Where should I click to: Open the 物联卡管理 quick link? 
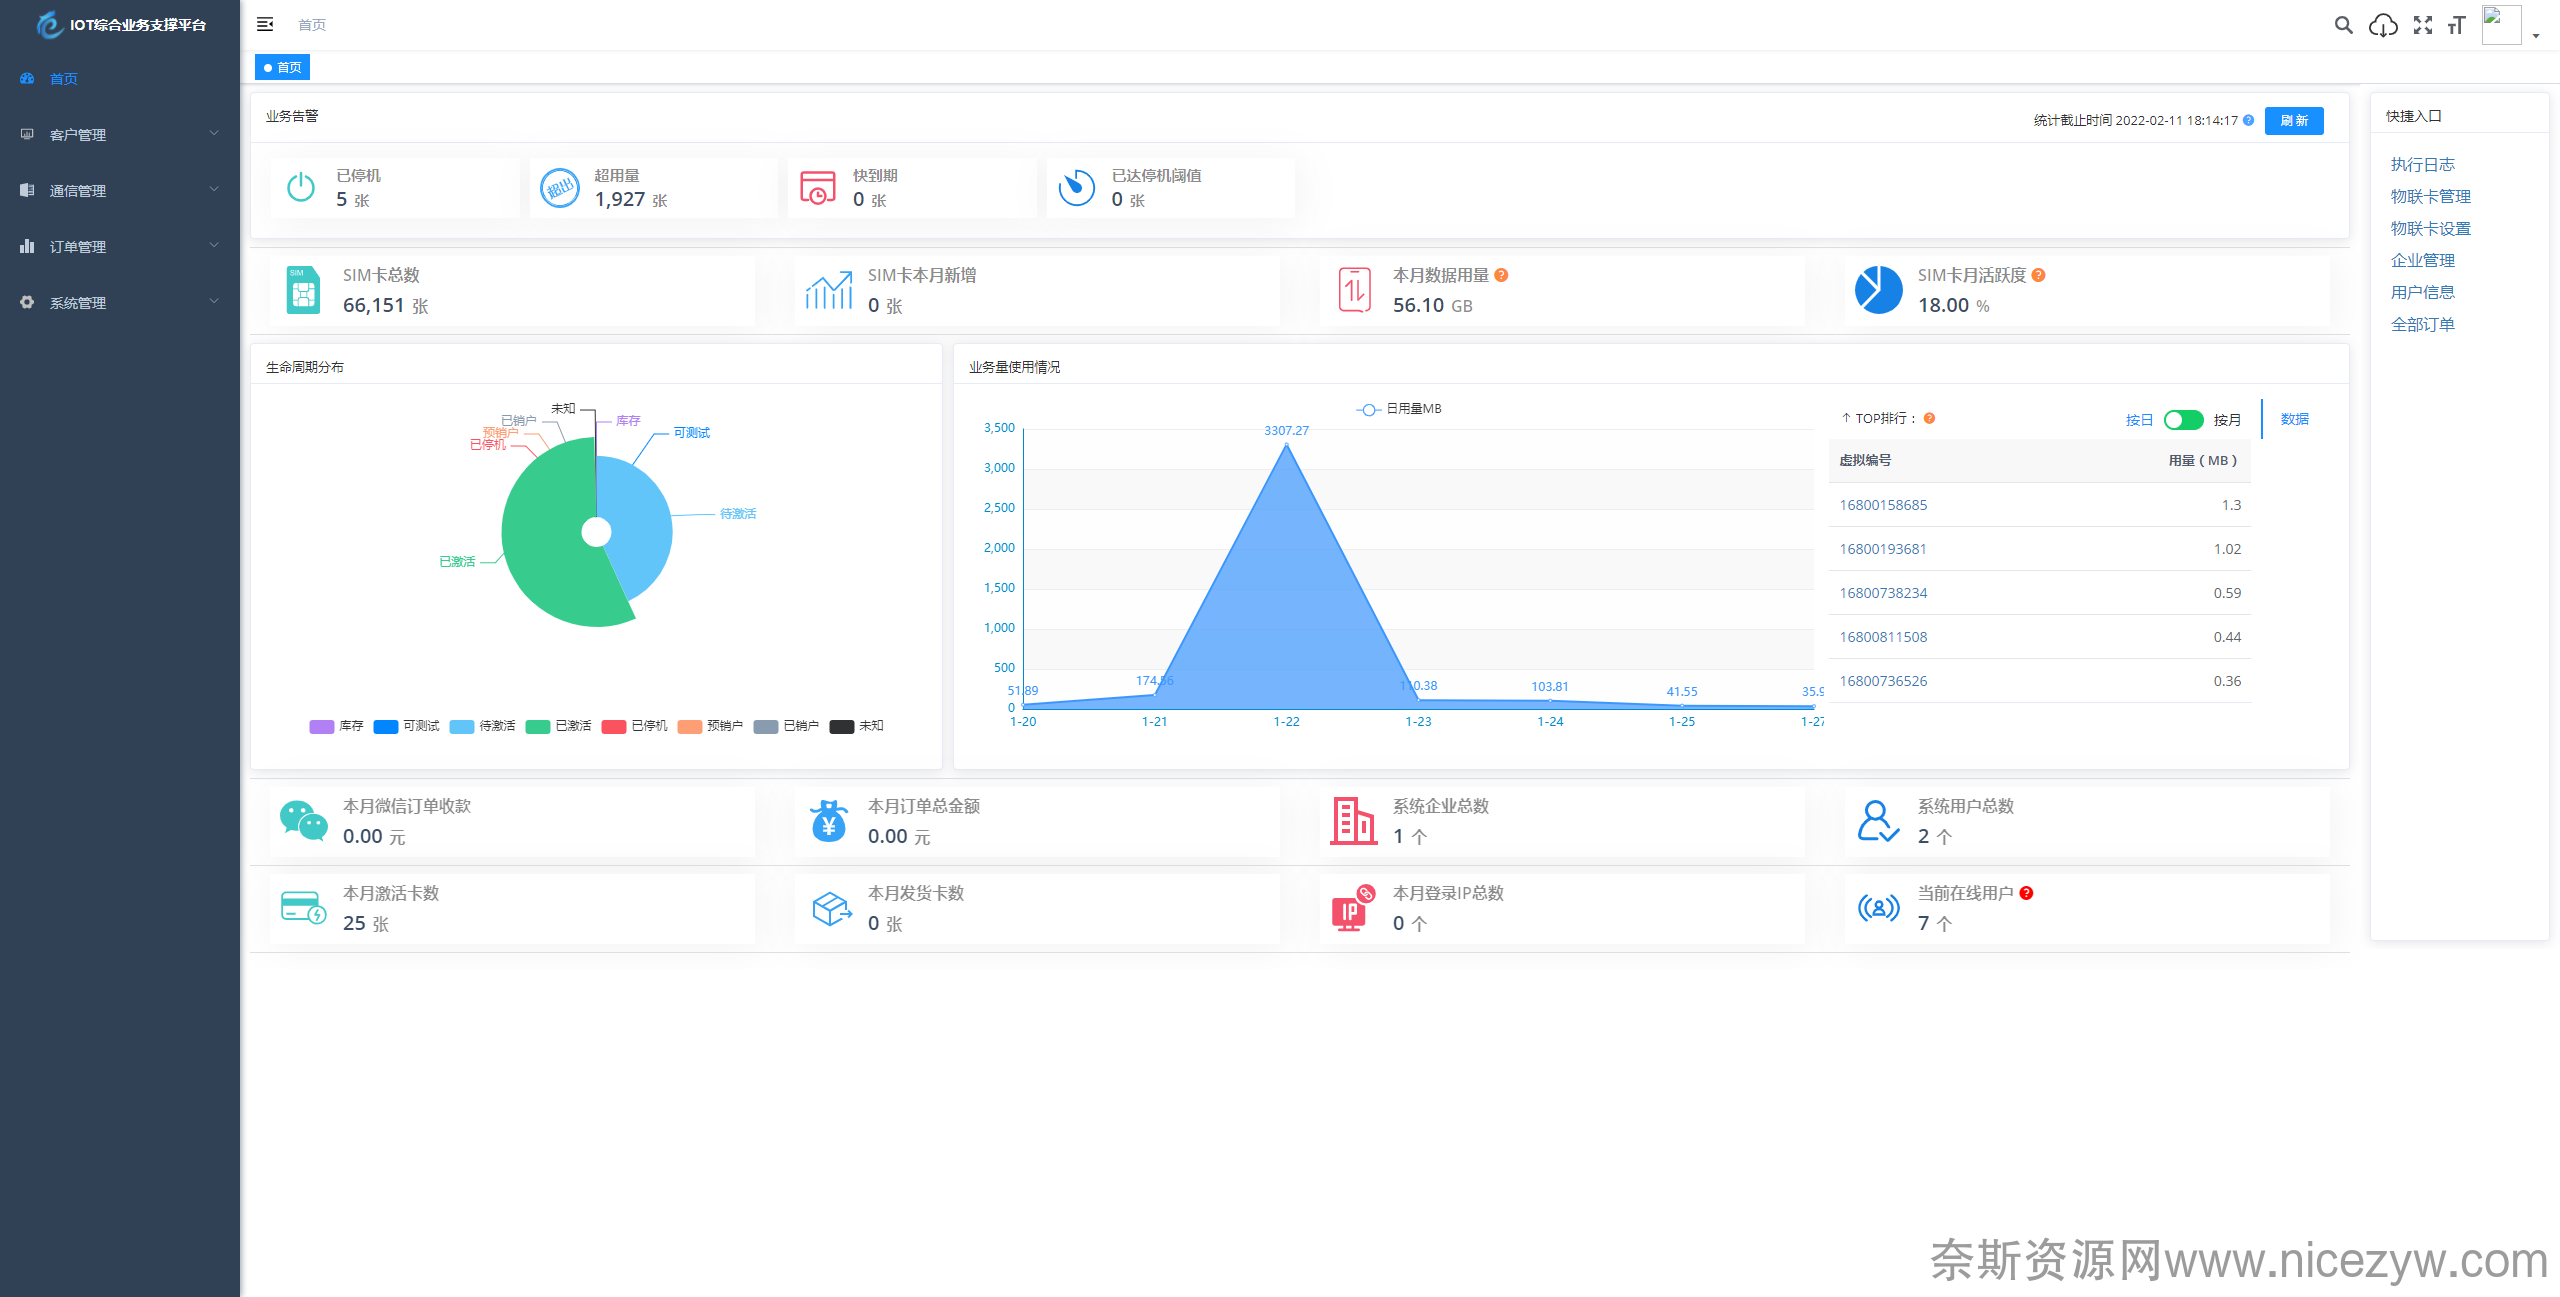tap(2430, 196)
